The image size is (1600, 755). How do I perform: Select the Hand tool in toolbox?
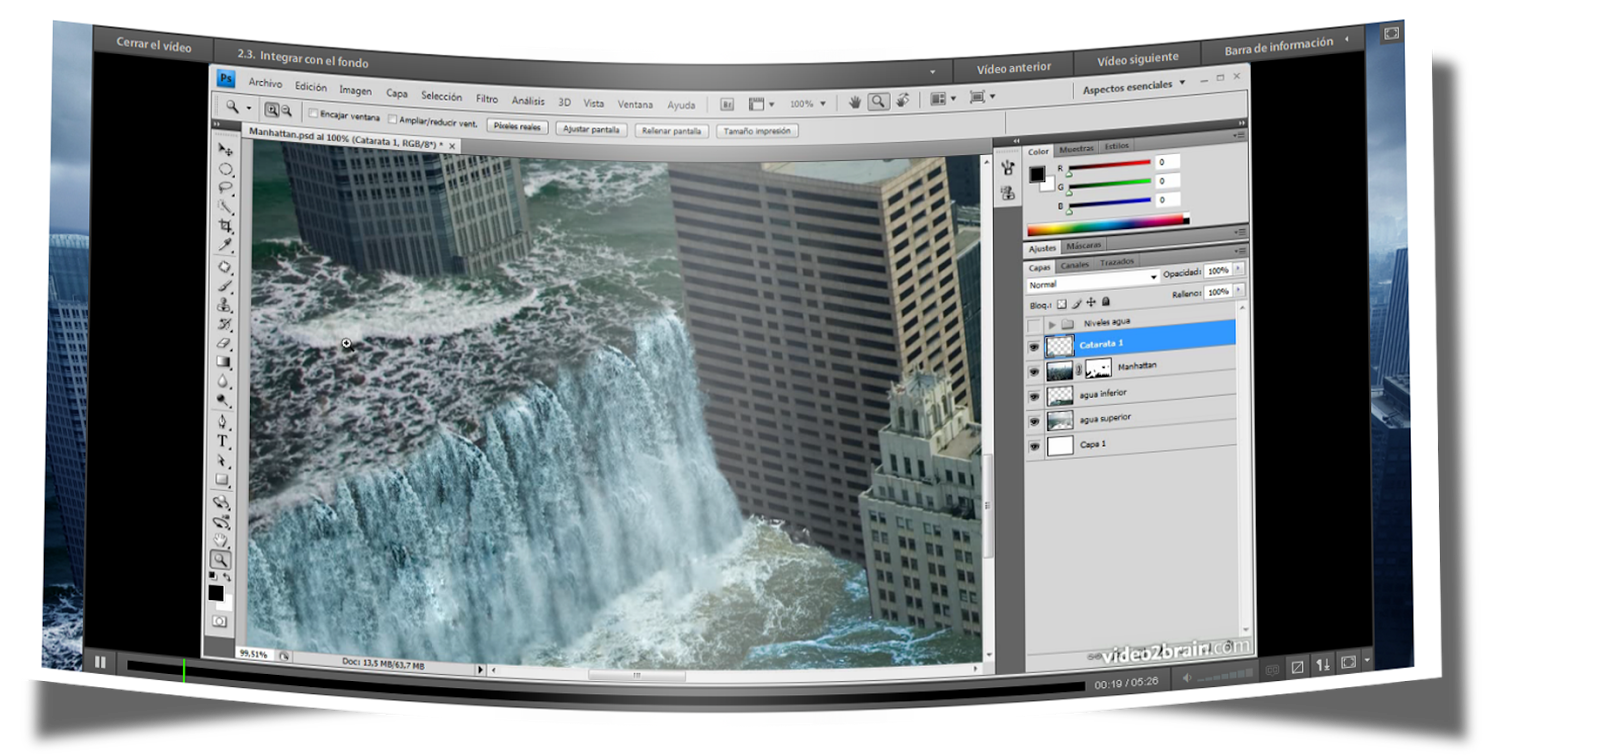[x=221, y=540]
